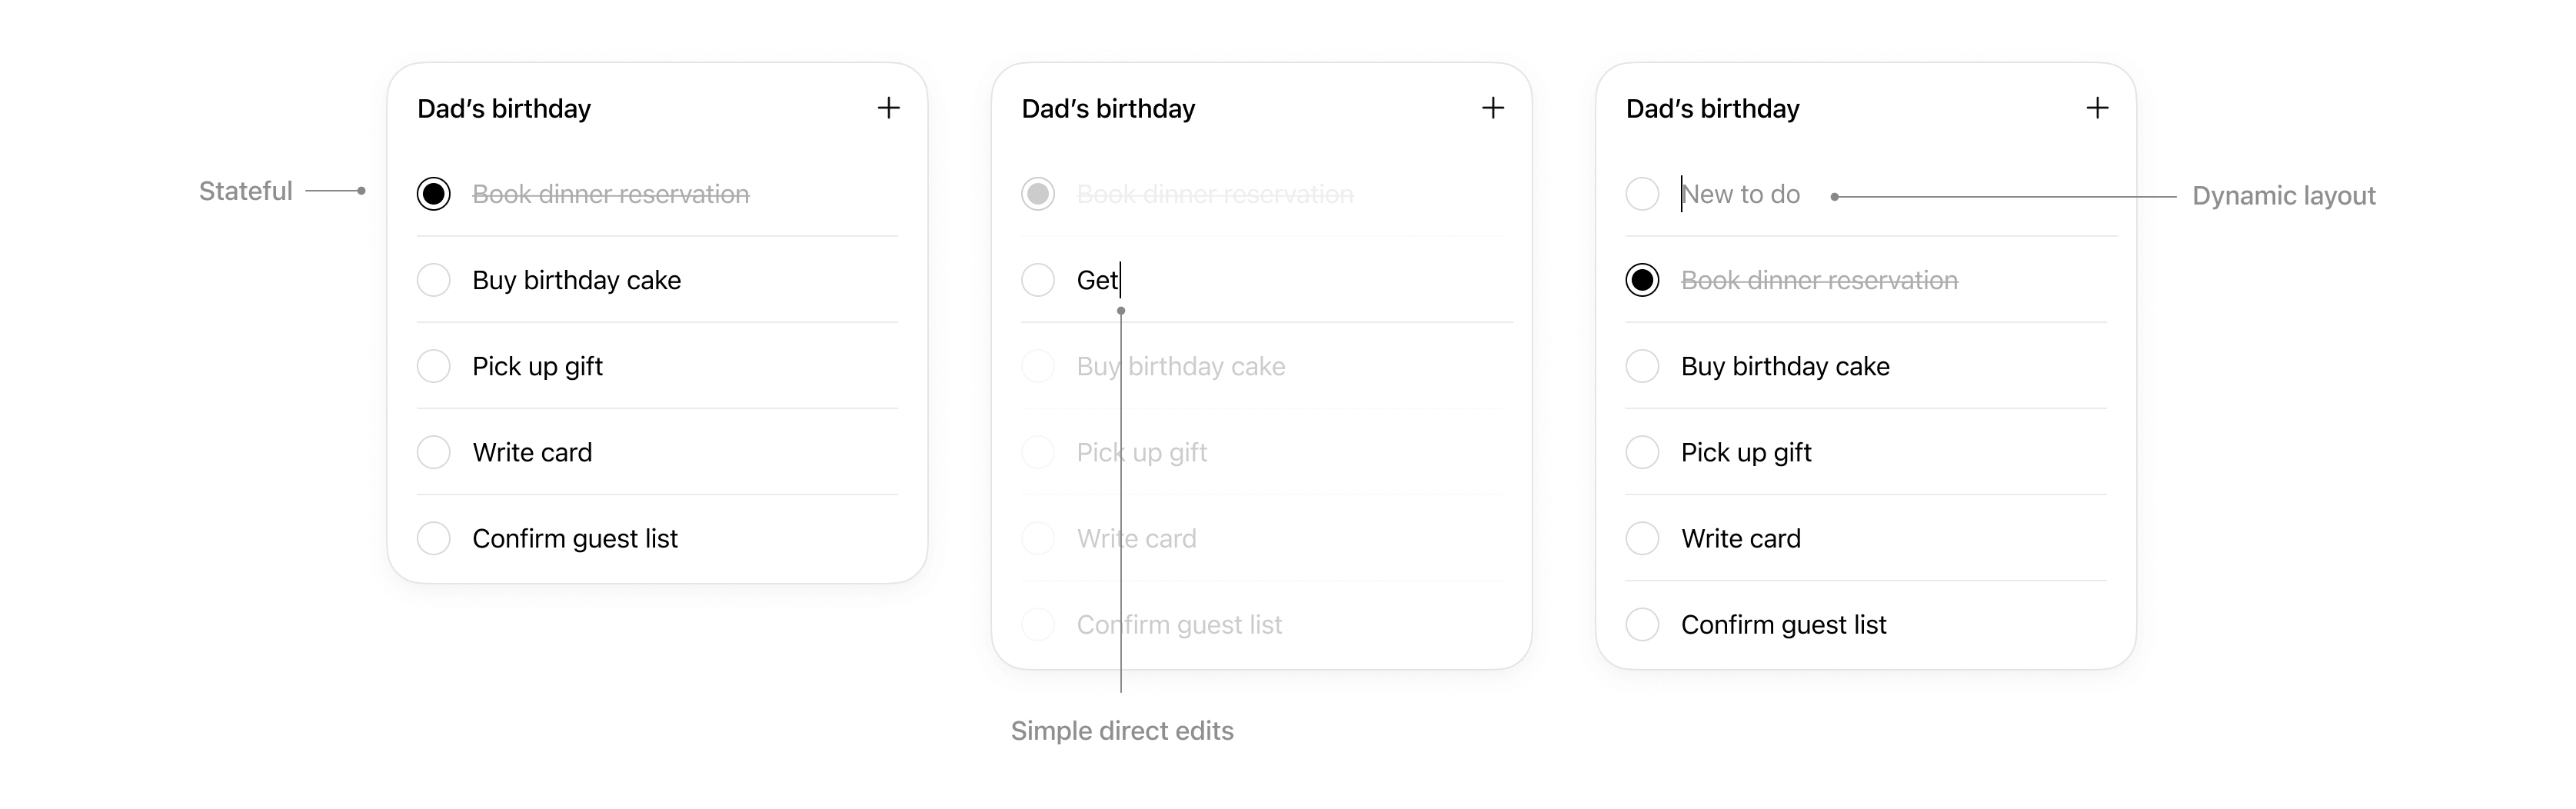Mark 'Write card' complete in the right card
Screen dimensions: 2576x809
coord(1642,538)
